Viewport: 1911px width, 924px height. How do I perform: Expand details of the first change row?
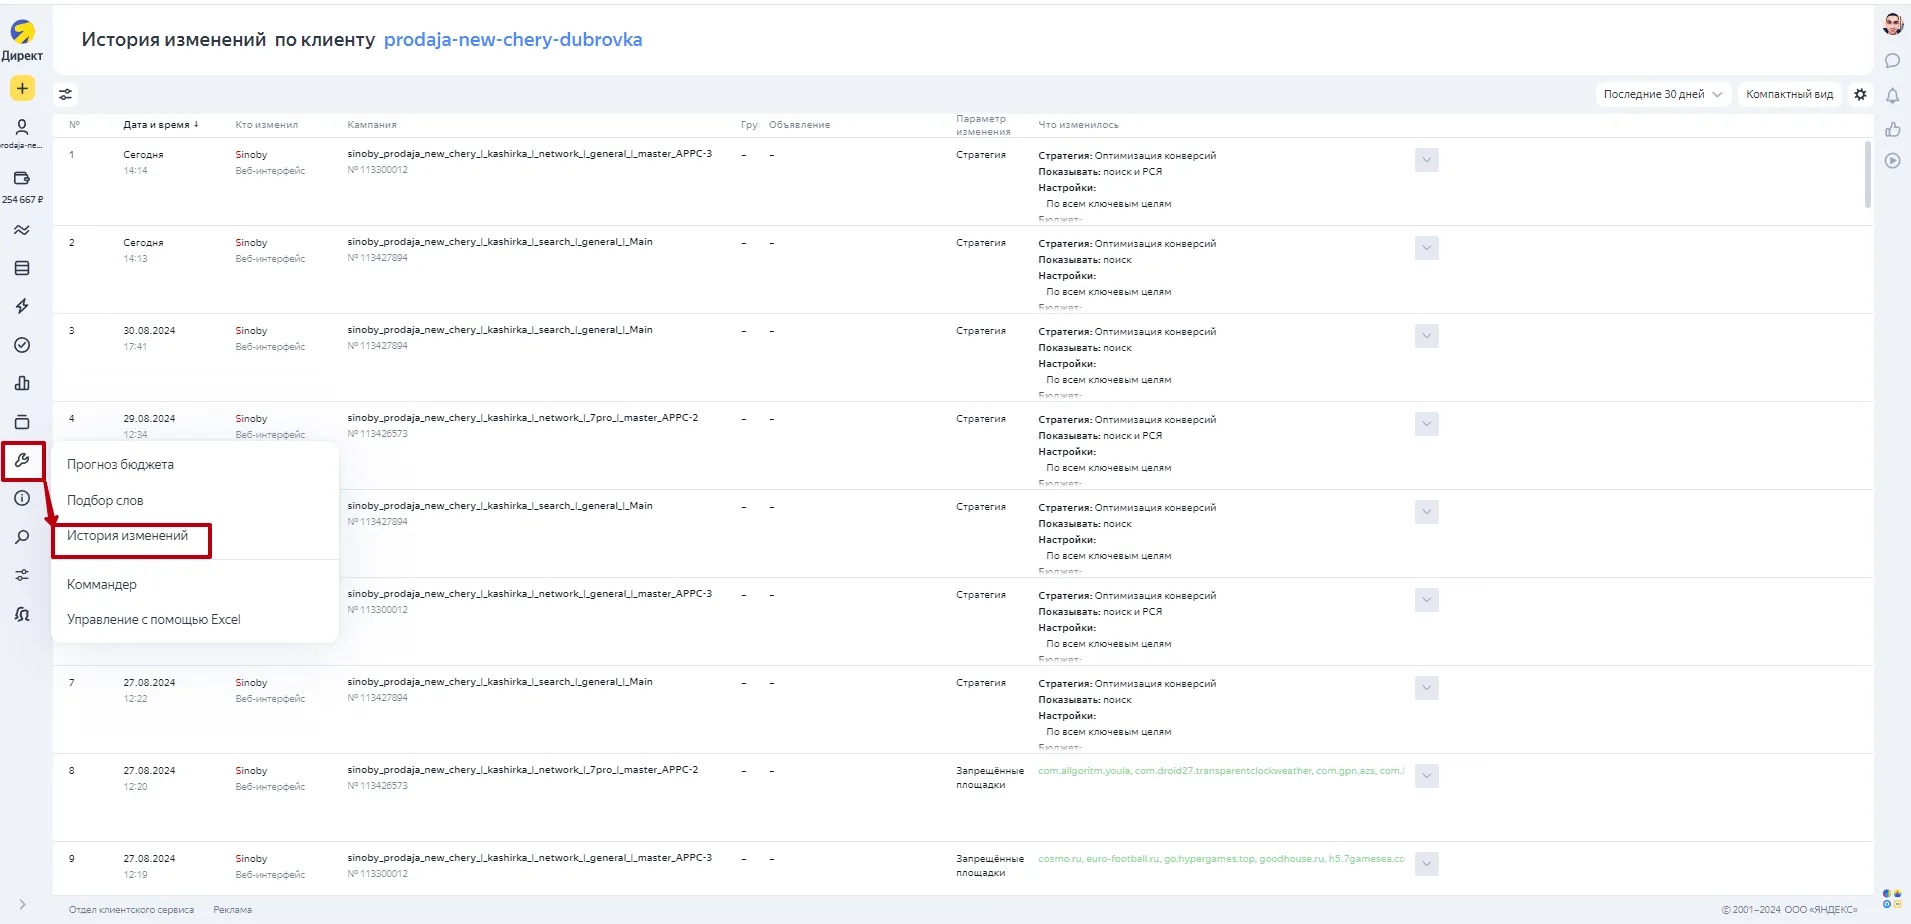click(1427, 160)
